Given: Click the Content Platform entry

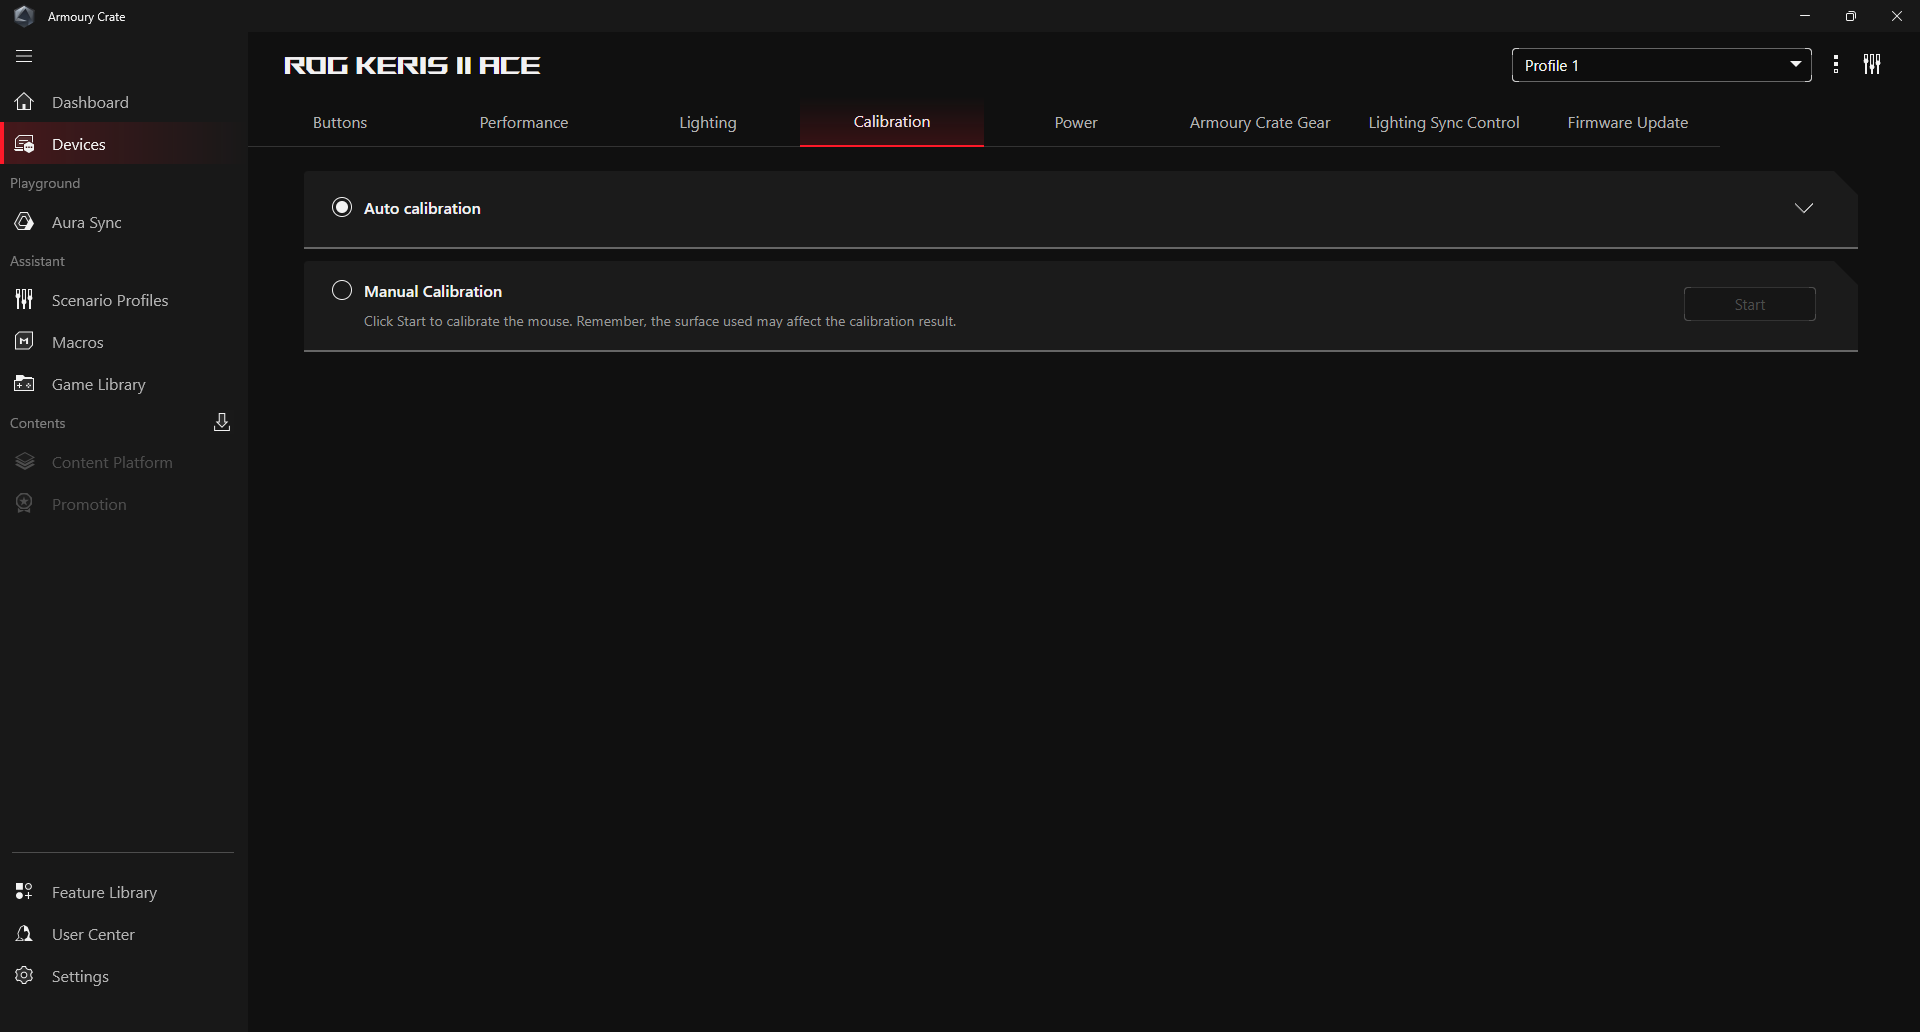Looking at the screenshot, I should (124, 462).
